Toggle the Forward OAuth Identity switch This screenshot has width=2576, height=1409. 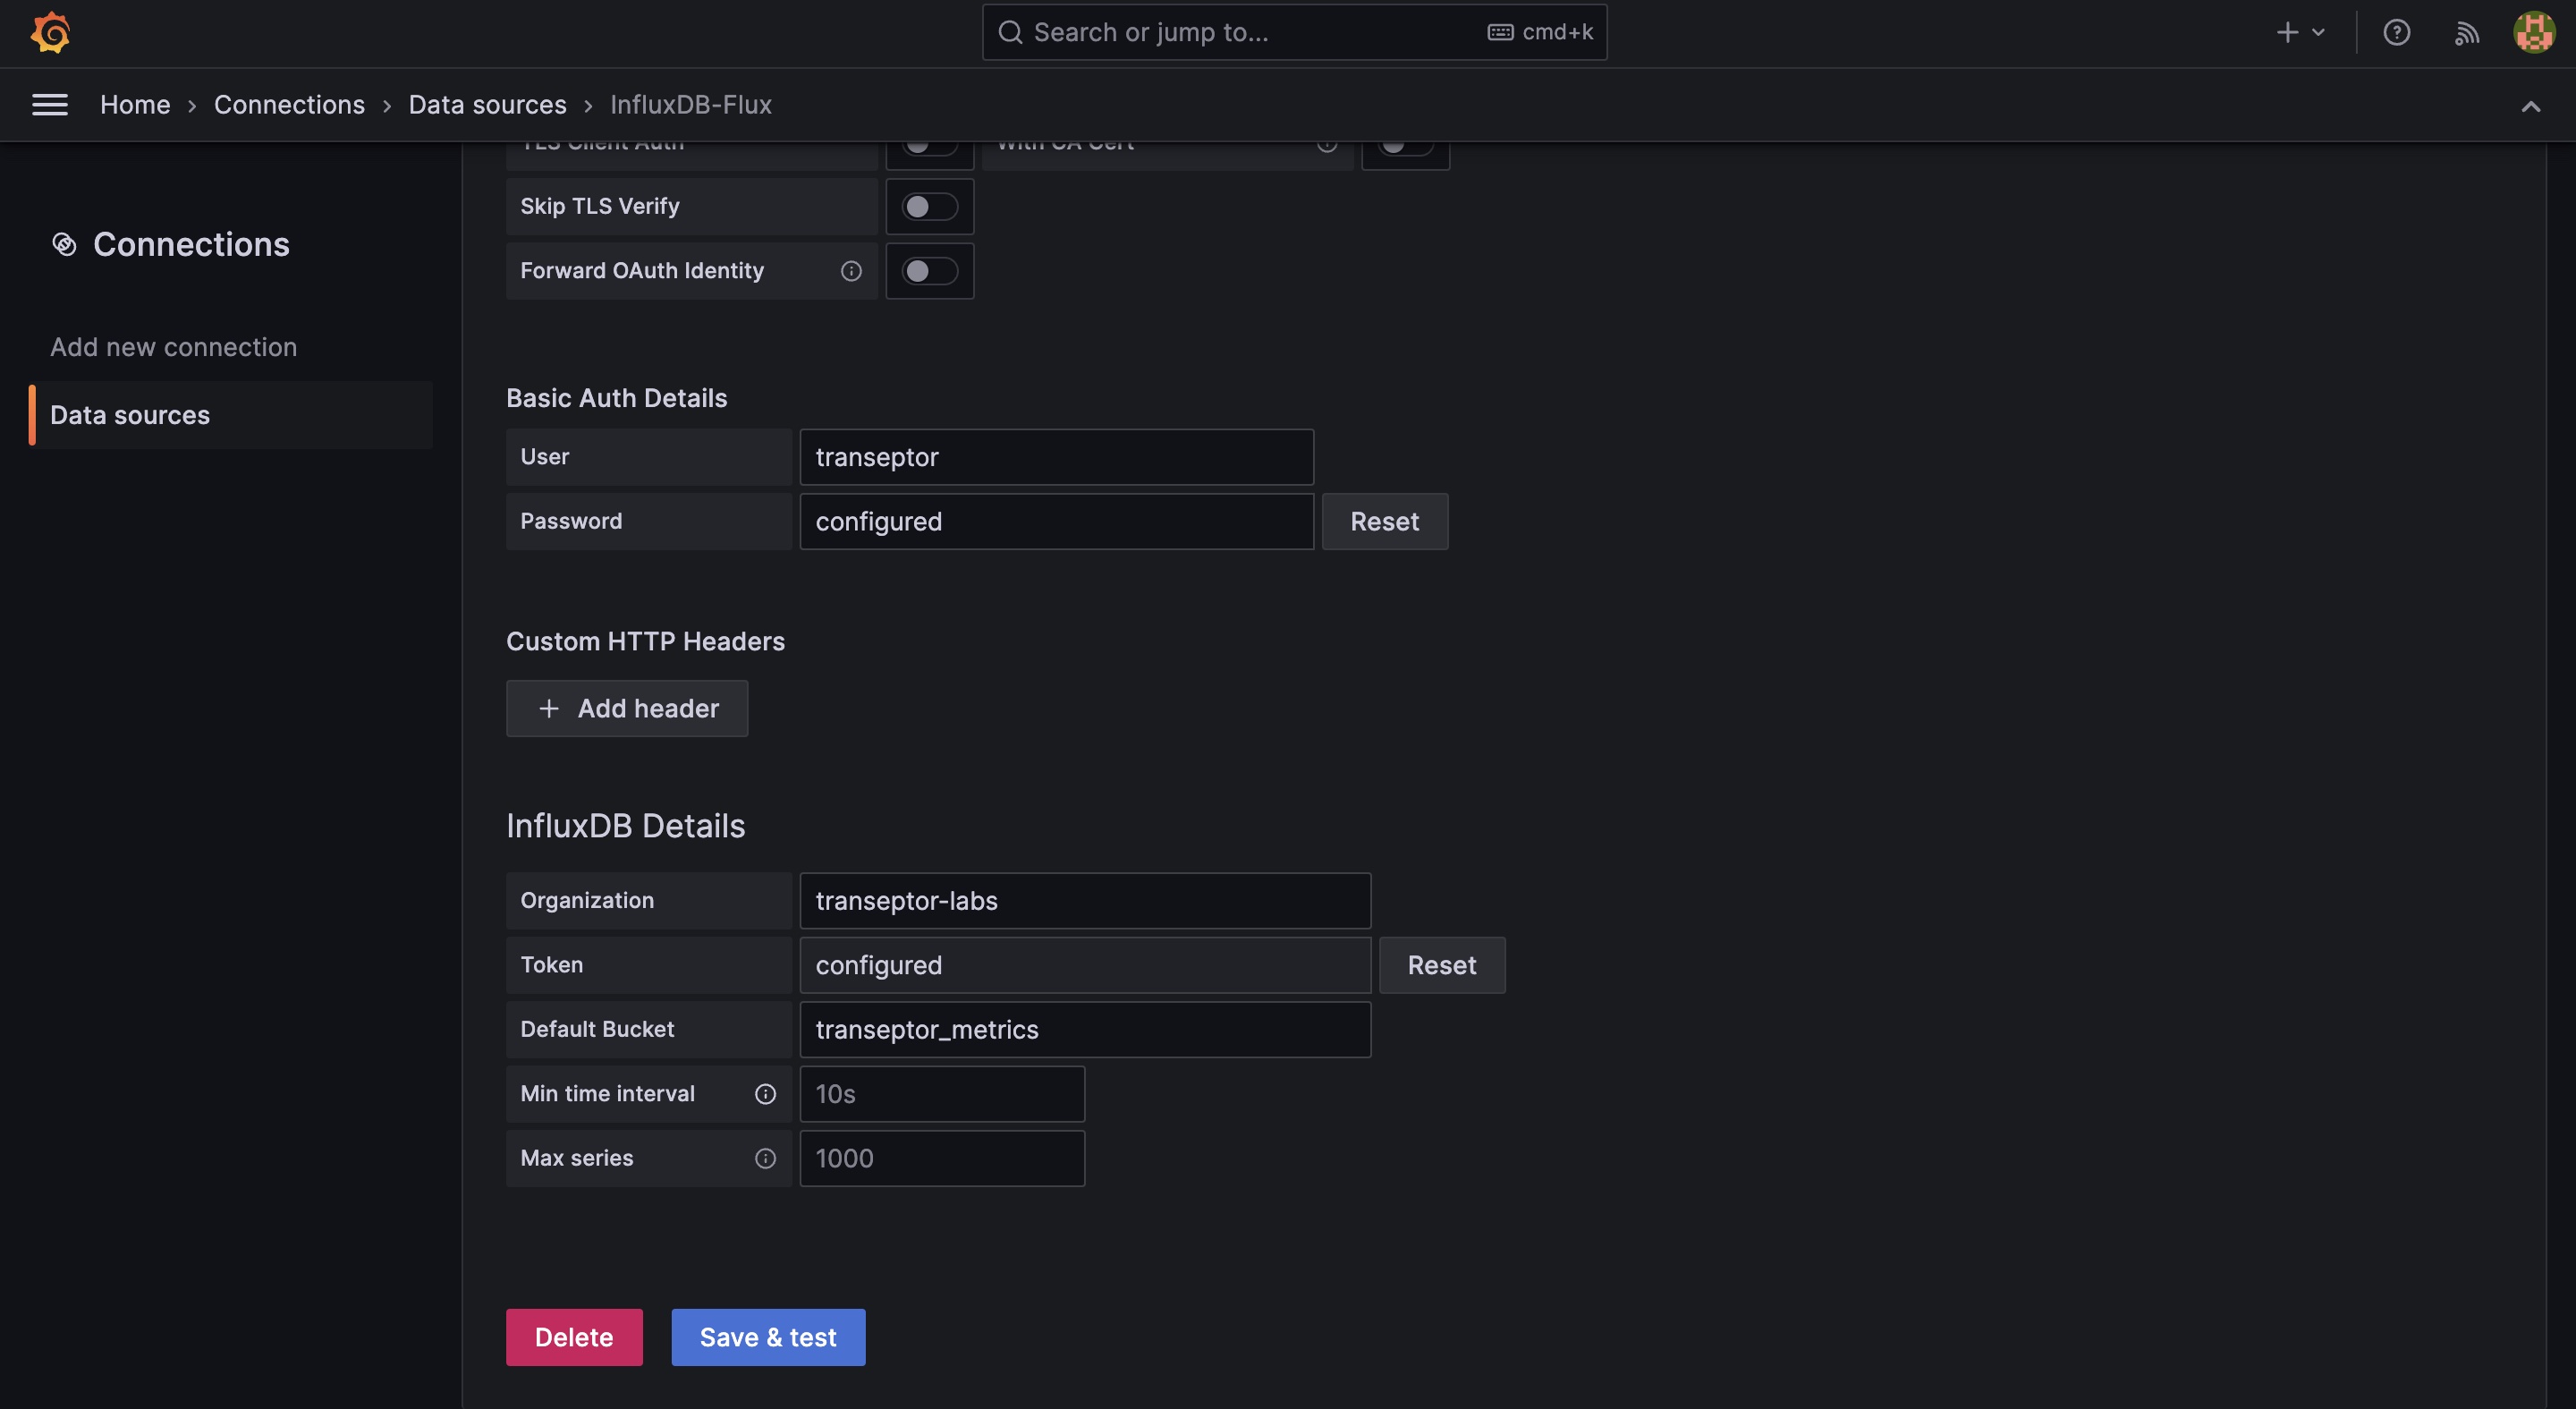[x=928, y=271]
